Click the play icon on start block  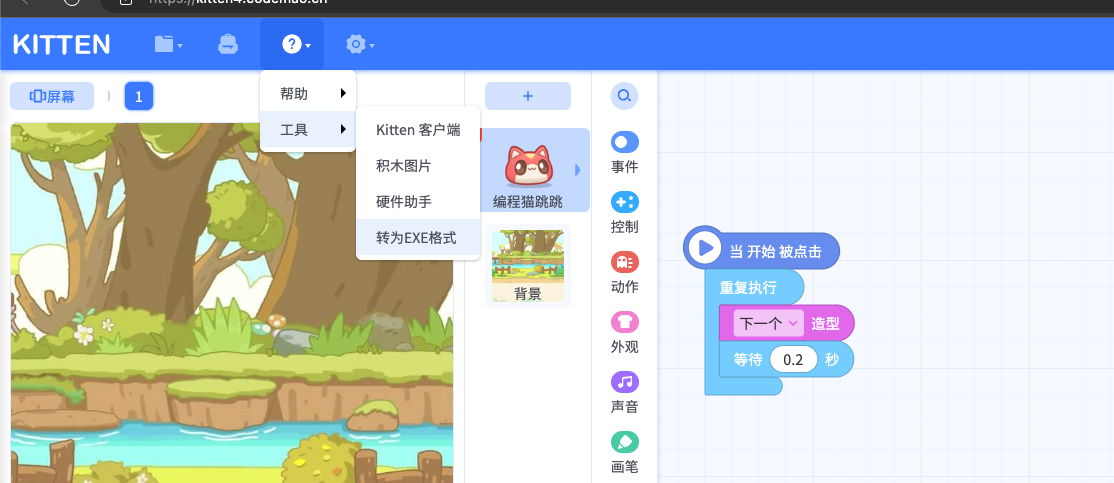click(x=705, y=248)
